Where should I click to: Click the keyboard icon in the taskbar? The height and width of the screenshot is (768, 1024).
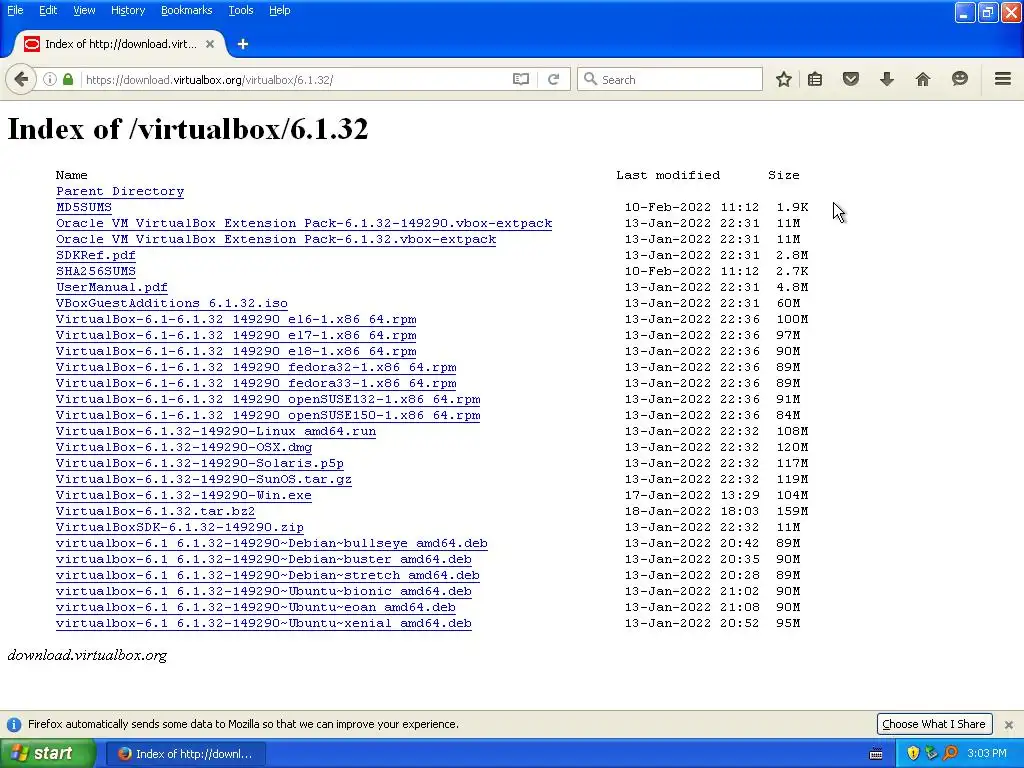pyautogui.click(x=876, y=754)
